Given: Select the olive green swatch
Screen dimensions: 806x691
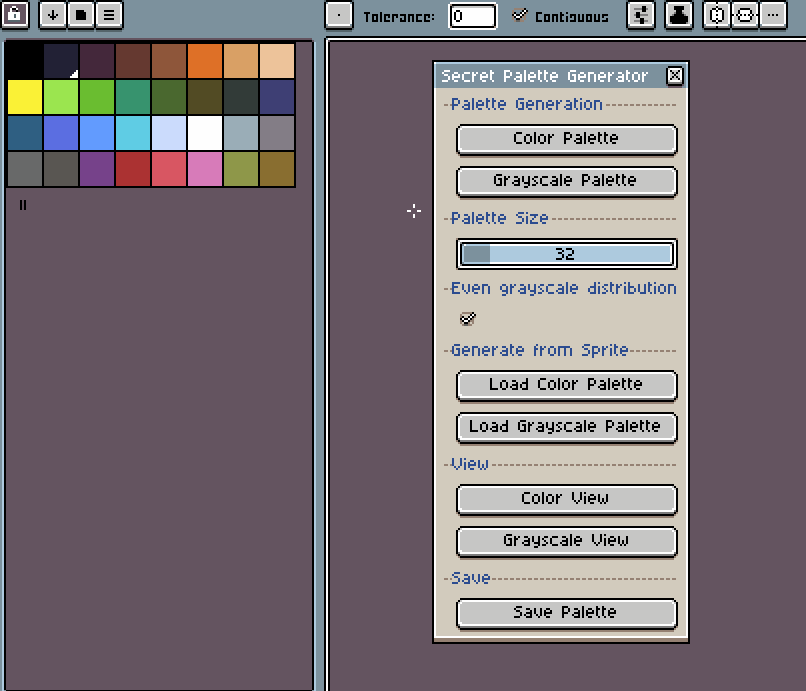Looking at the screenshot, I should [x=241, y=169].
